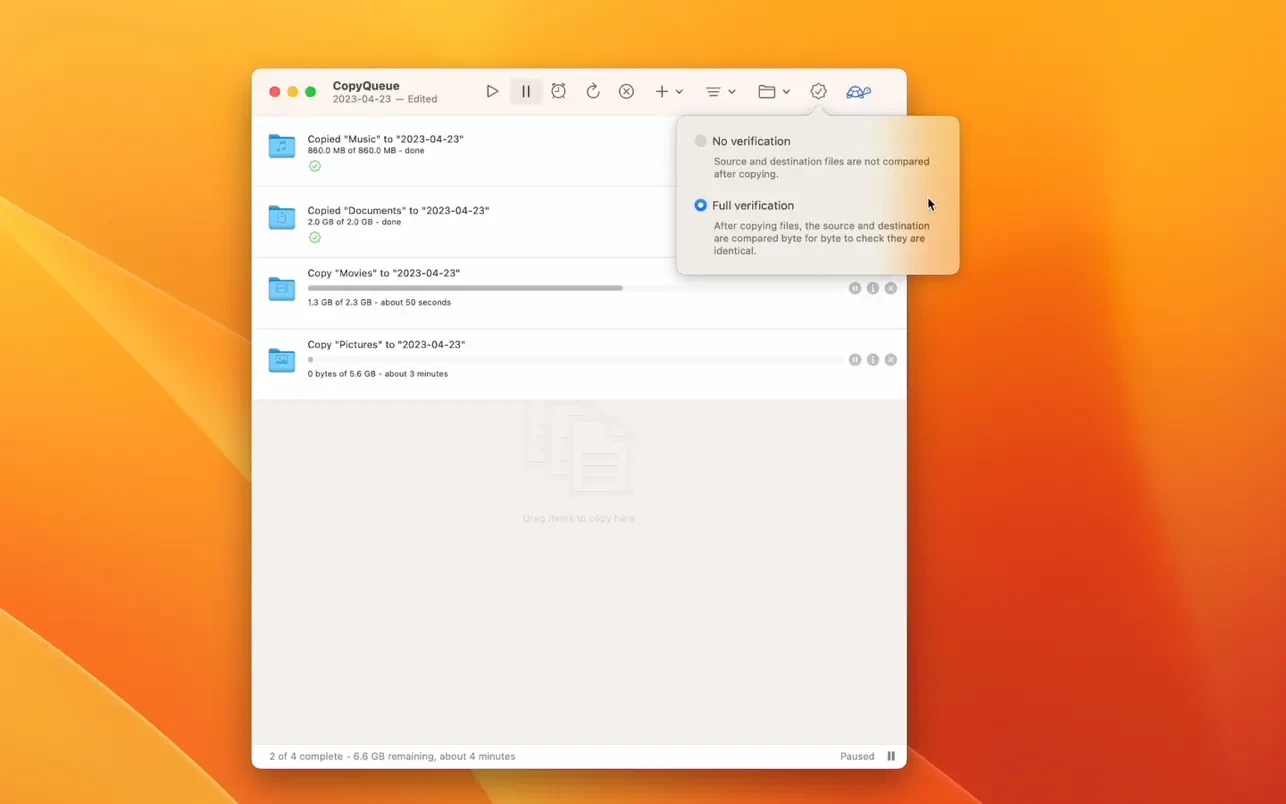Click the Movies copy progress bar
Viewport: 1286px width, 804px height.
[x=465, y=288]
